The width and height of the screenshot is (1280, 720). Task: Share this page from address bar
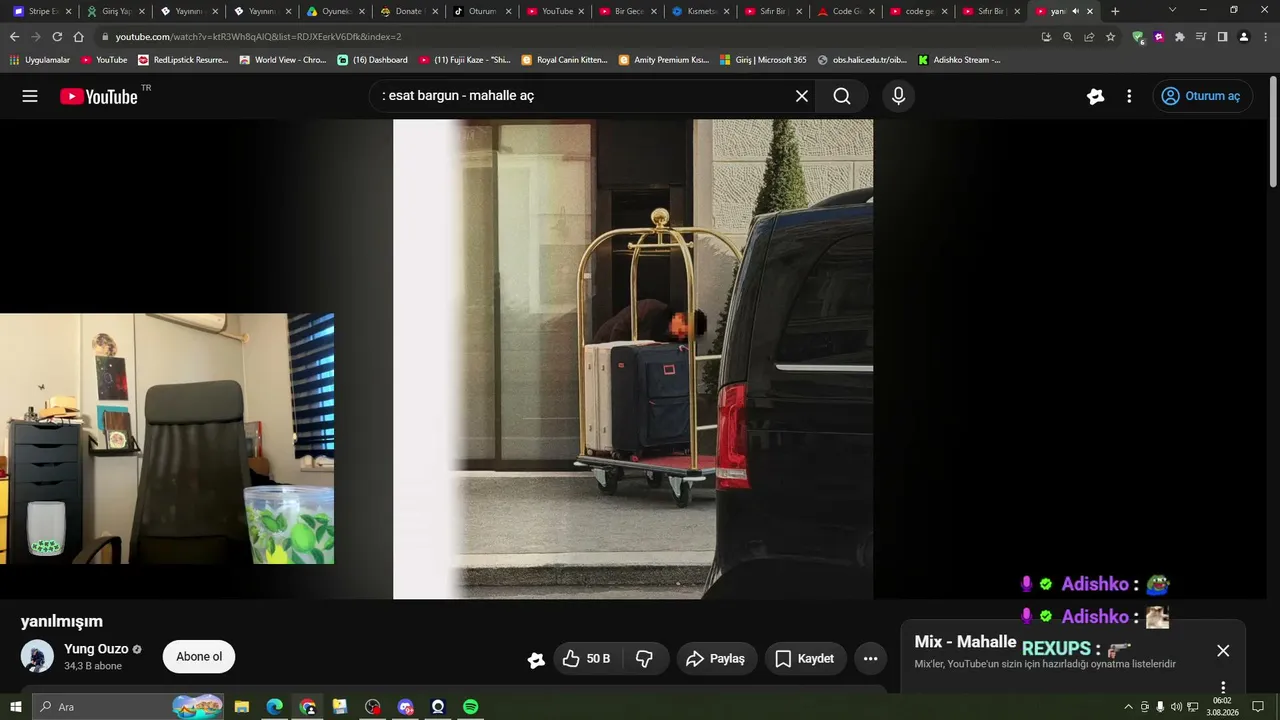click(x=1089, y=37)
